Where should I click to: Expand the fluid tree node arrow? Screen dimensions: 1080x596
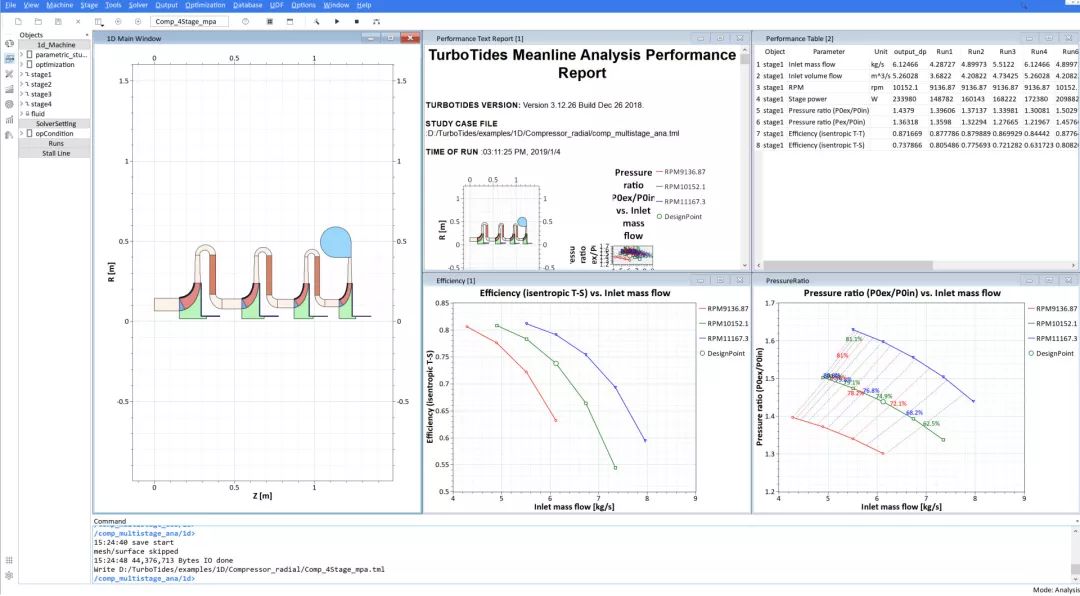pyautogui.click(x=21, y=114)
